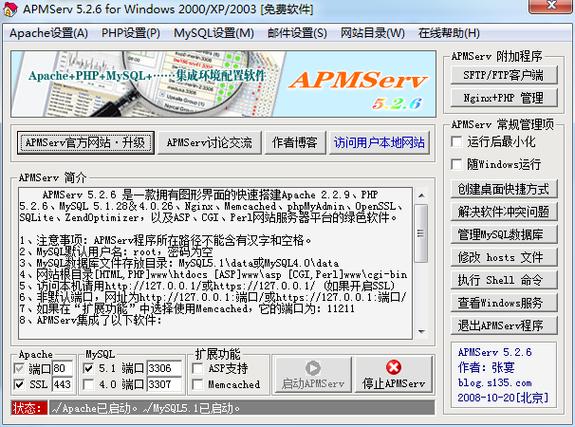Click the 状态： status label
The width and height of the screenshot is (575, 427).
pyautogui.click(x=29, y=408)
